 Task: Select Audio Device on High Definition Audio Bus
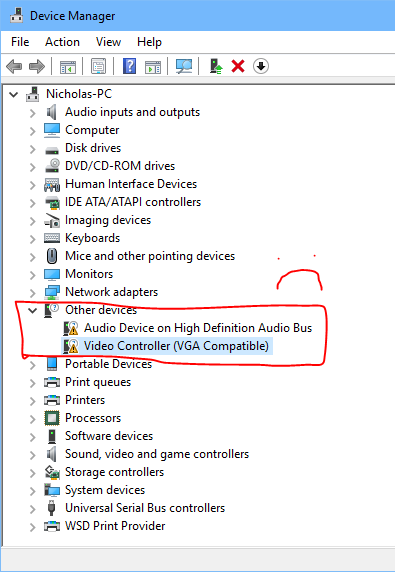point(198,328)
